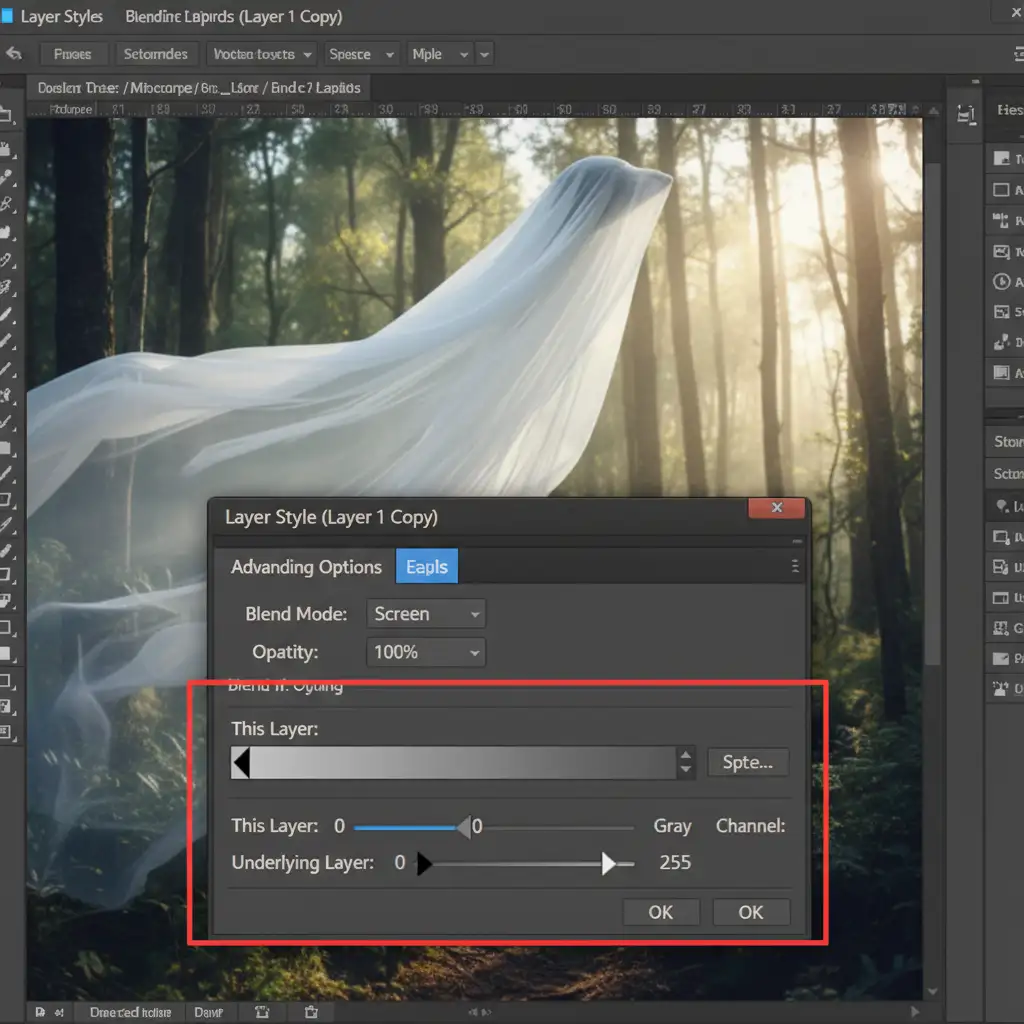This screenshot has width=1024, height=1024.
Task: Open the 100% opacity dropdown
Action: [426, 652]
